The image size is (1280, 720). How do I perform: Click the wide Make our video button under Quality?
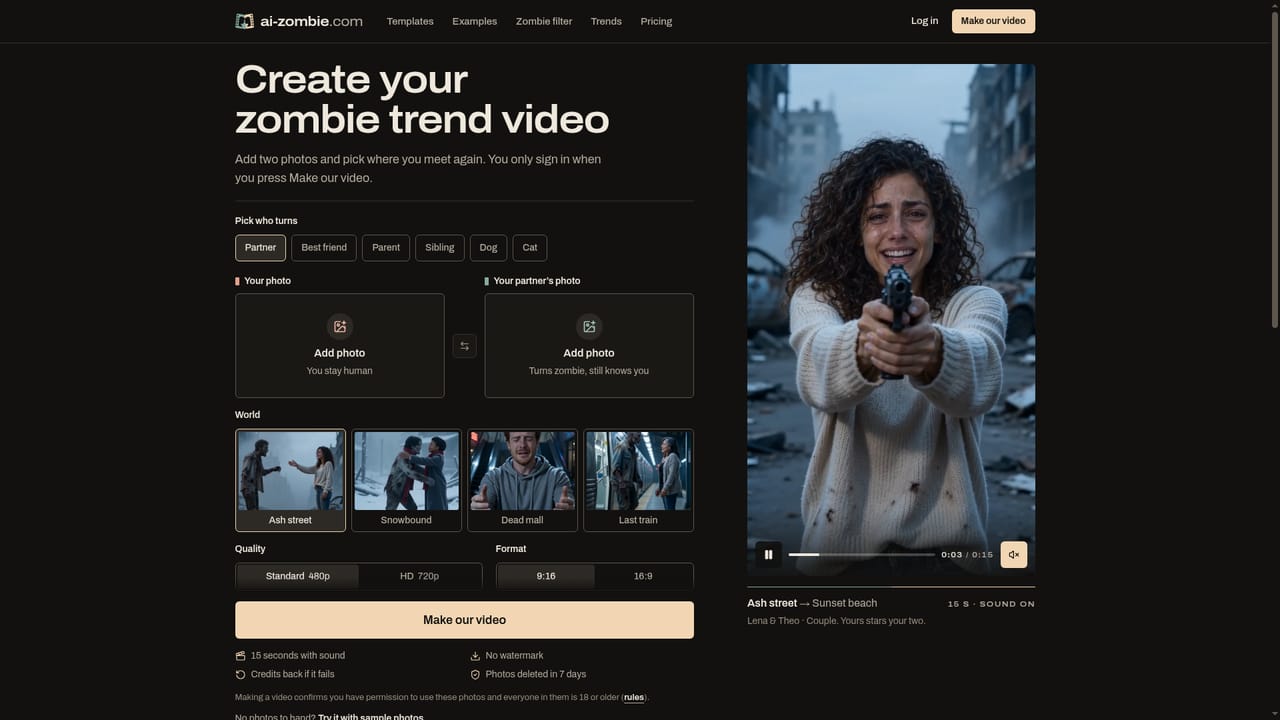(464, 620)
